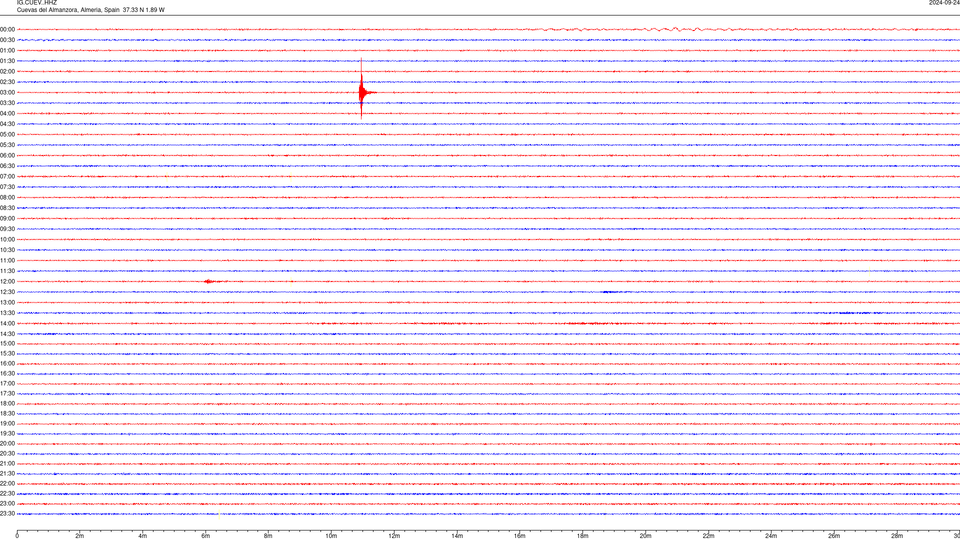Choose the 14:30 time label
This screenshot has width=960, height=540.
tap(7, 334)
